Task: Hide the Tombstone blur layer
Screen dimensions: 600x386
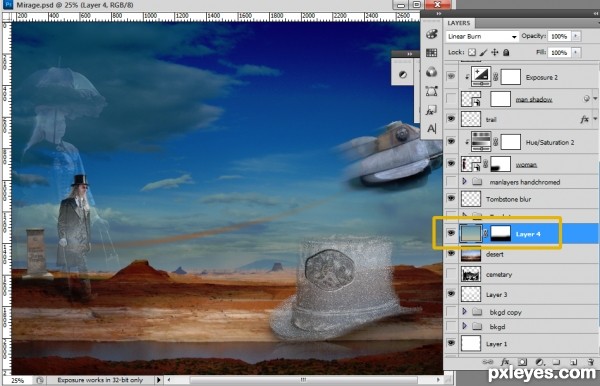Action: coord(452,198)
